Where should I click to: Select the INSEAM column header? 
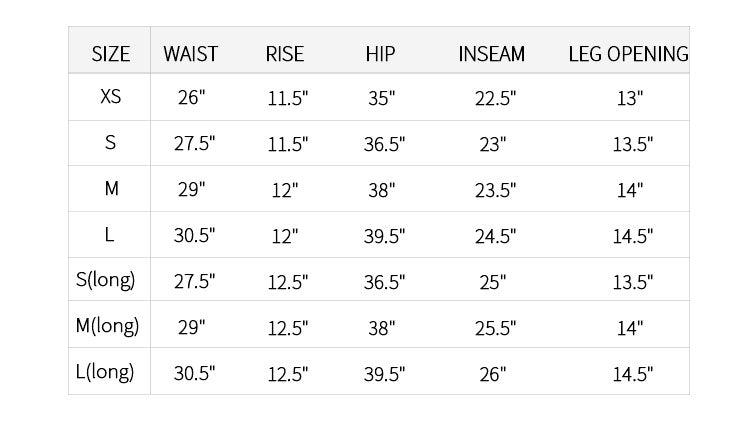click(x=491, y=54)
